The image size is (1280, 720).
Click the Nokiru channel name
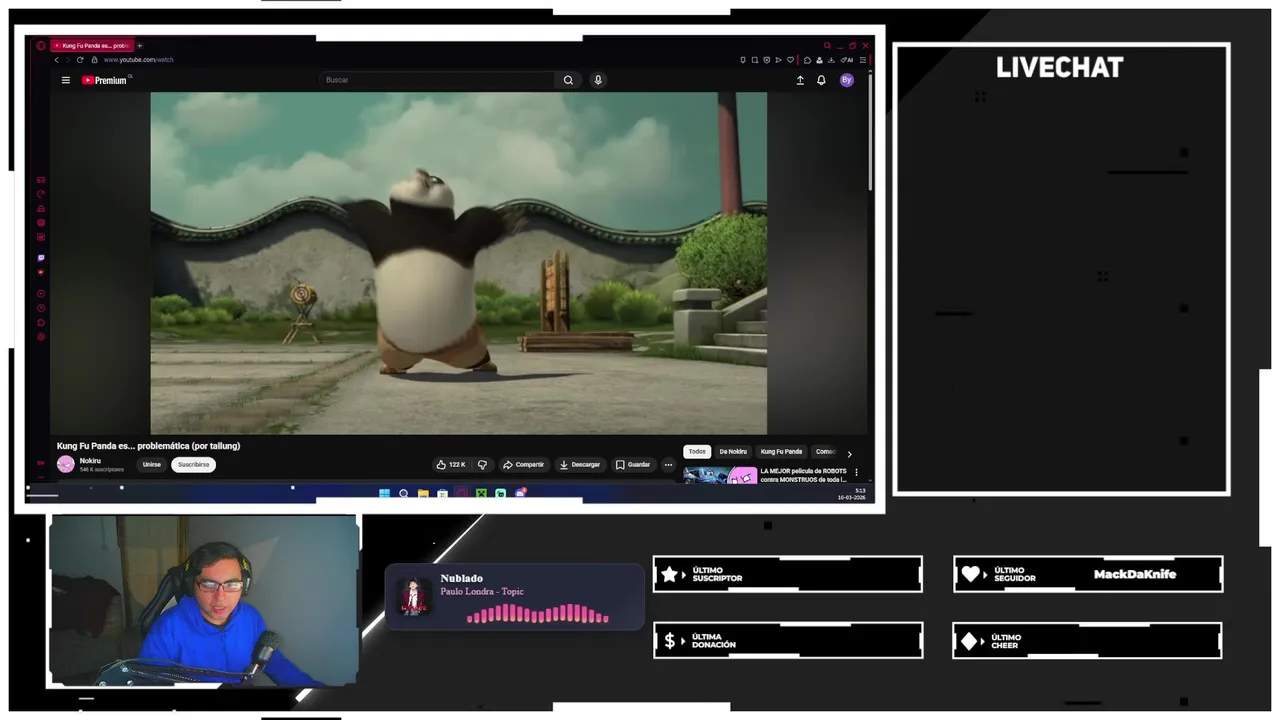tap(90, 461)
